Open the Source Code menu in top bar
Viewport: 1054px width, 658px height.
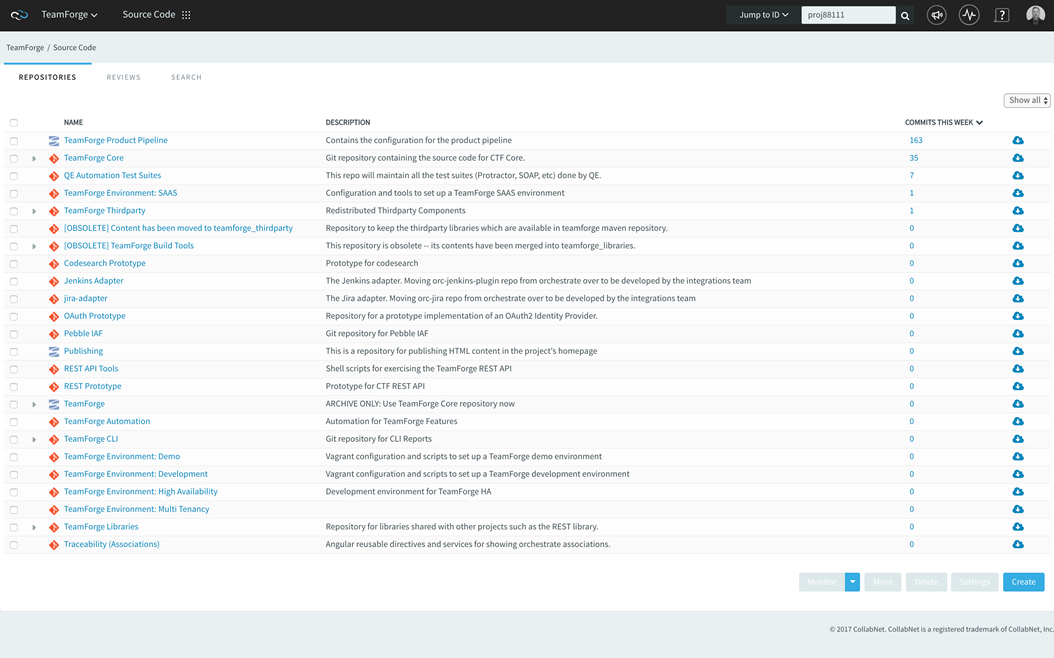(x=149, y=15)
